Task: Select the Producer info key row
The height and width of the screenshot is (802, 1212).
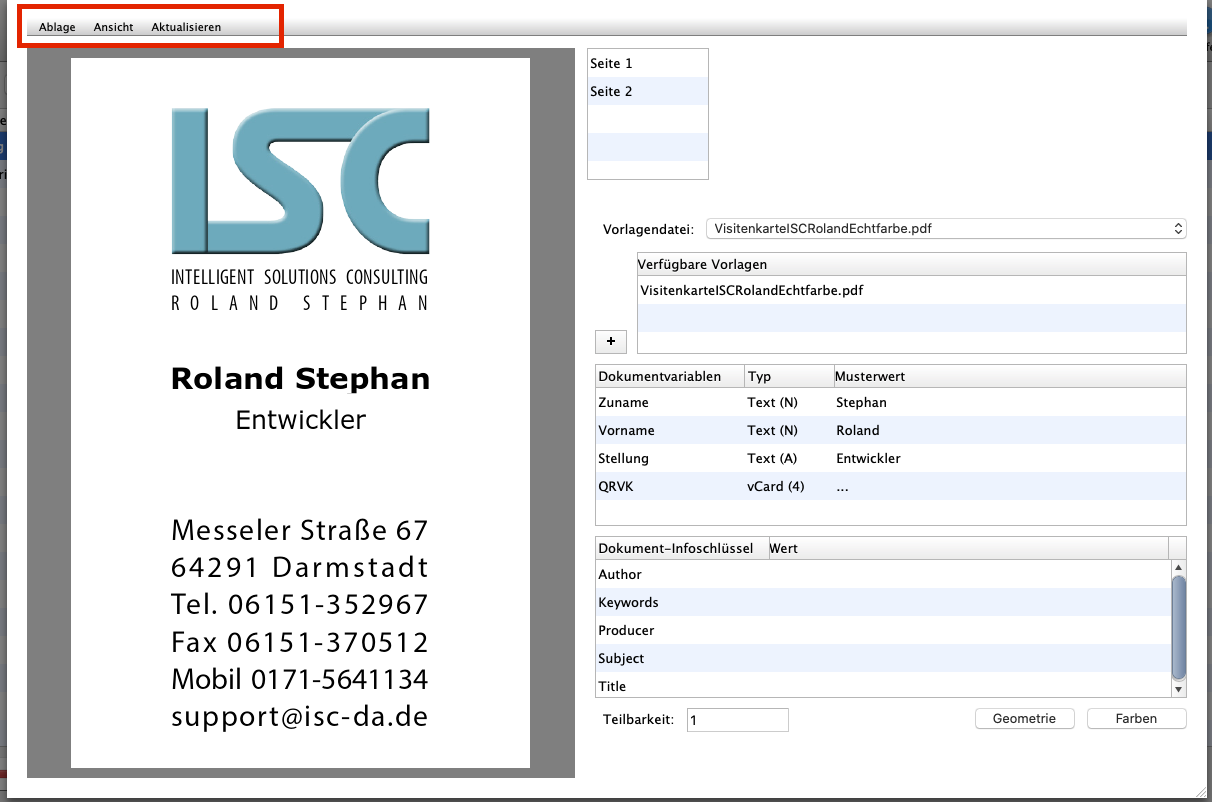Action: 883,630
